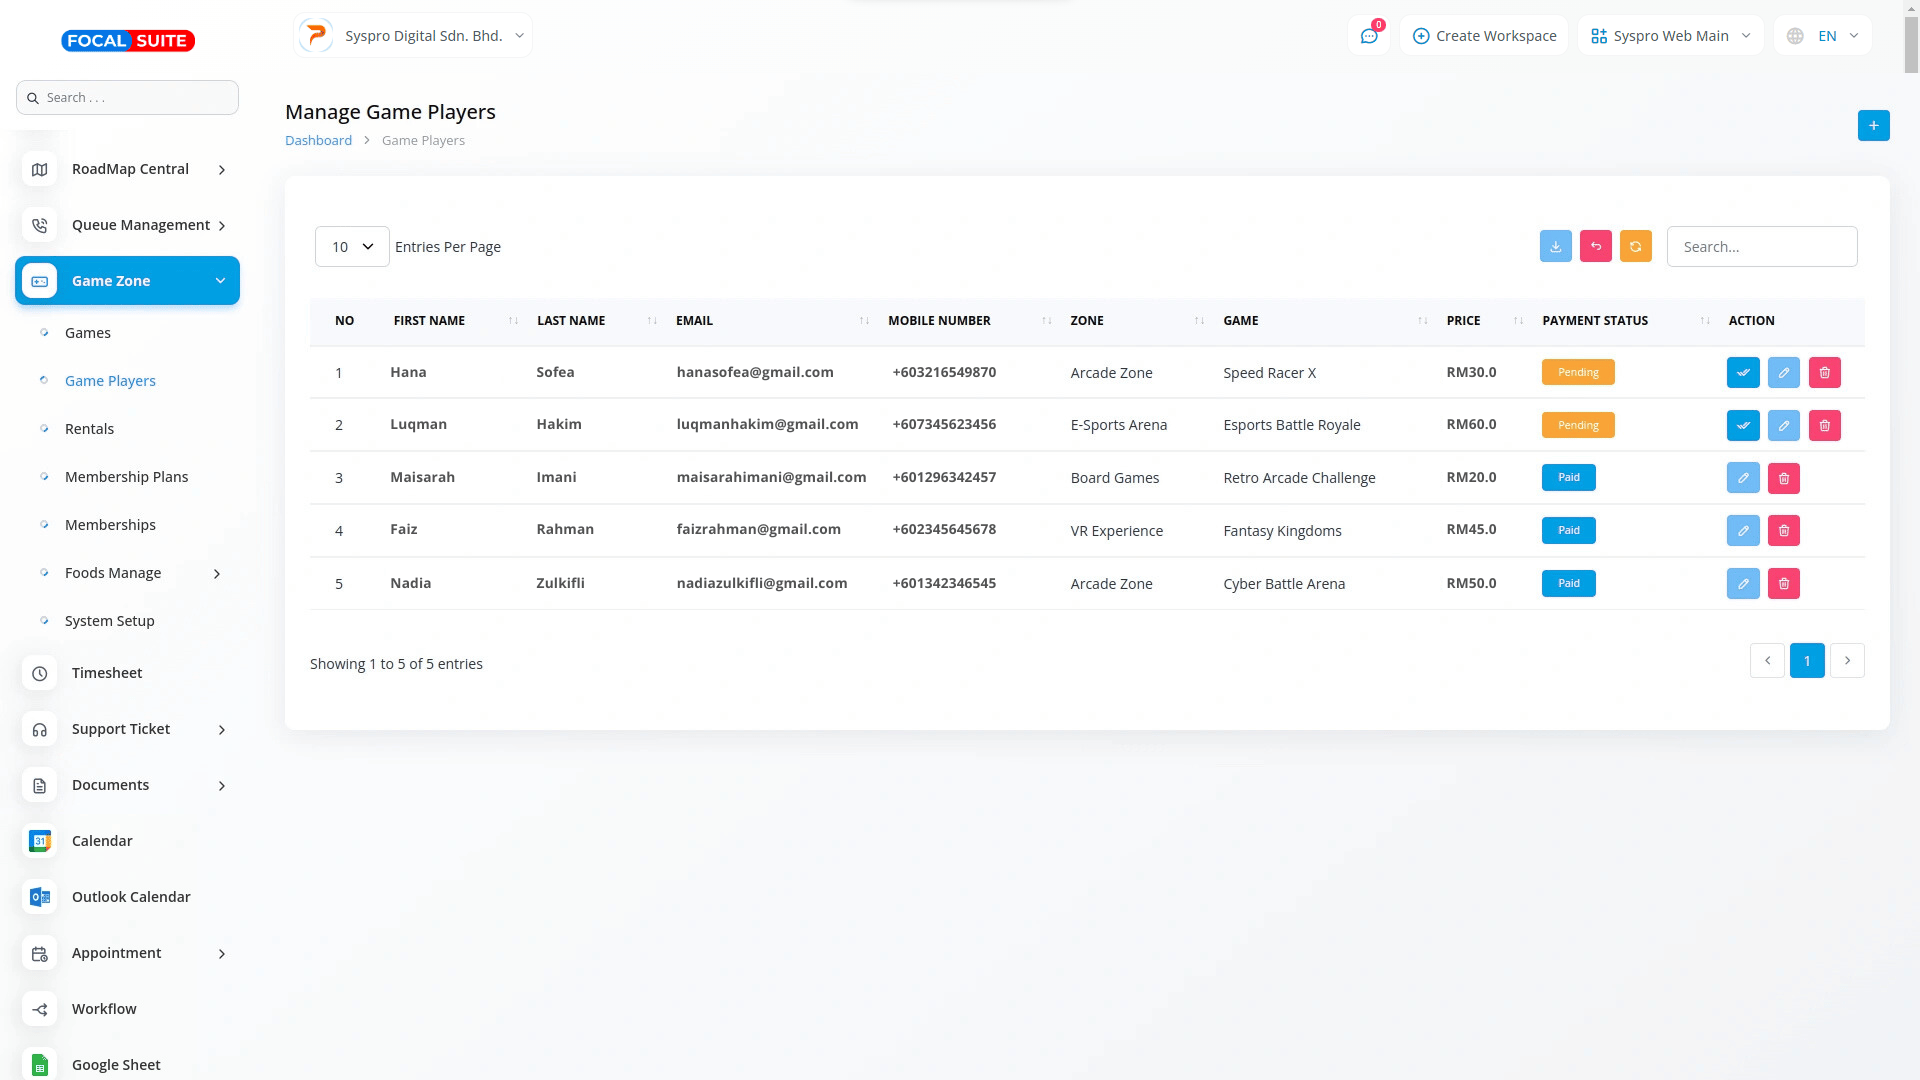Delete Nadia's player entry trash icon
The image size is (1920, 1080).
[x=1783, y=584]
